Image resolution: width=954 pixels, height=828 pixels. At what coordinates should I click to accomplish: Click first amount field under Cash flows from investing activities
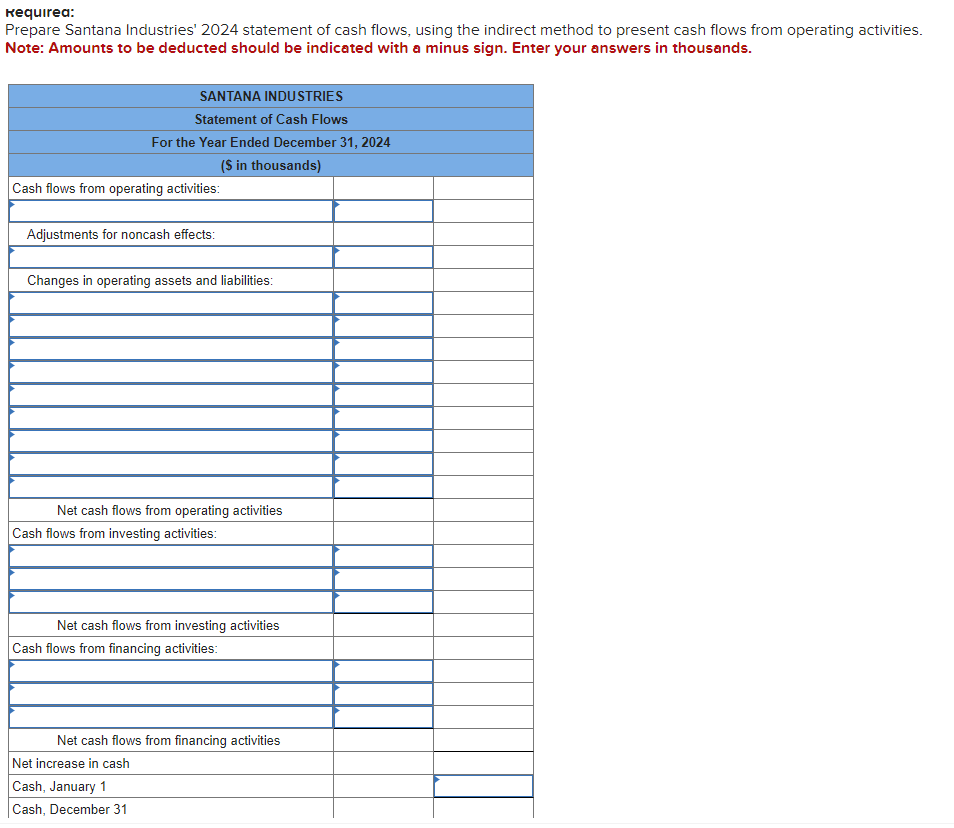[383, 556]
